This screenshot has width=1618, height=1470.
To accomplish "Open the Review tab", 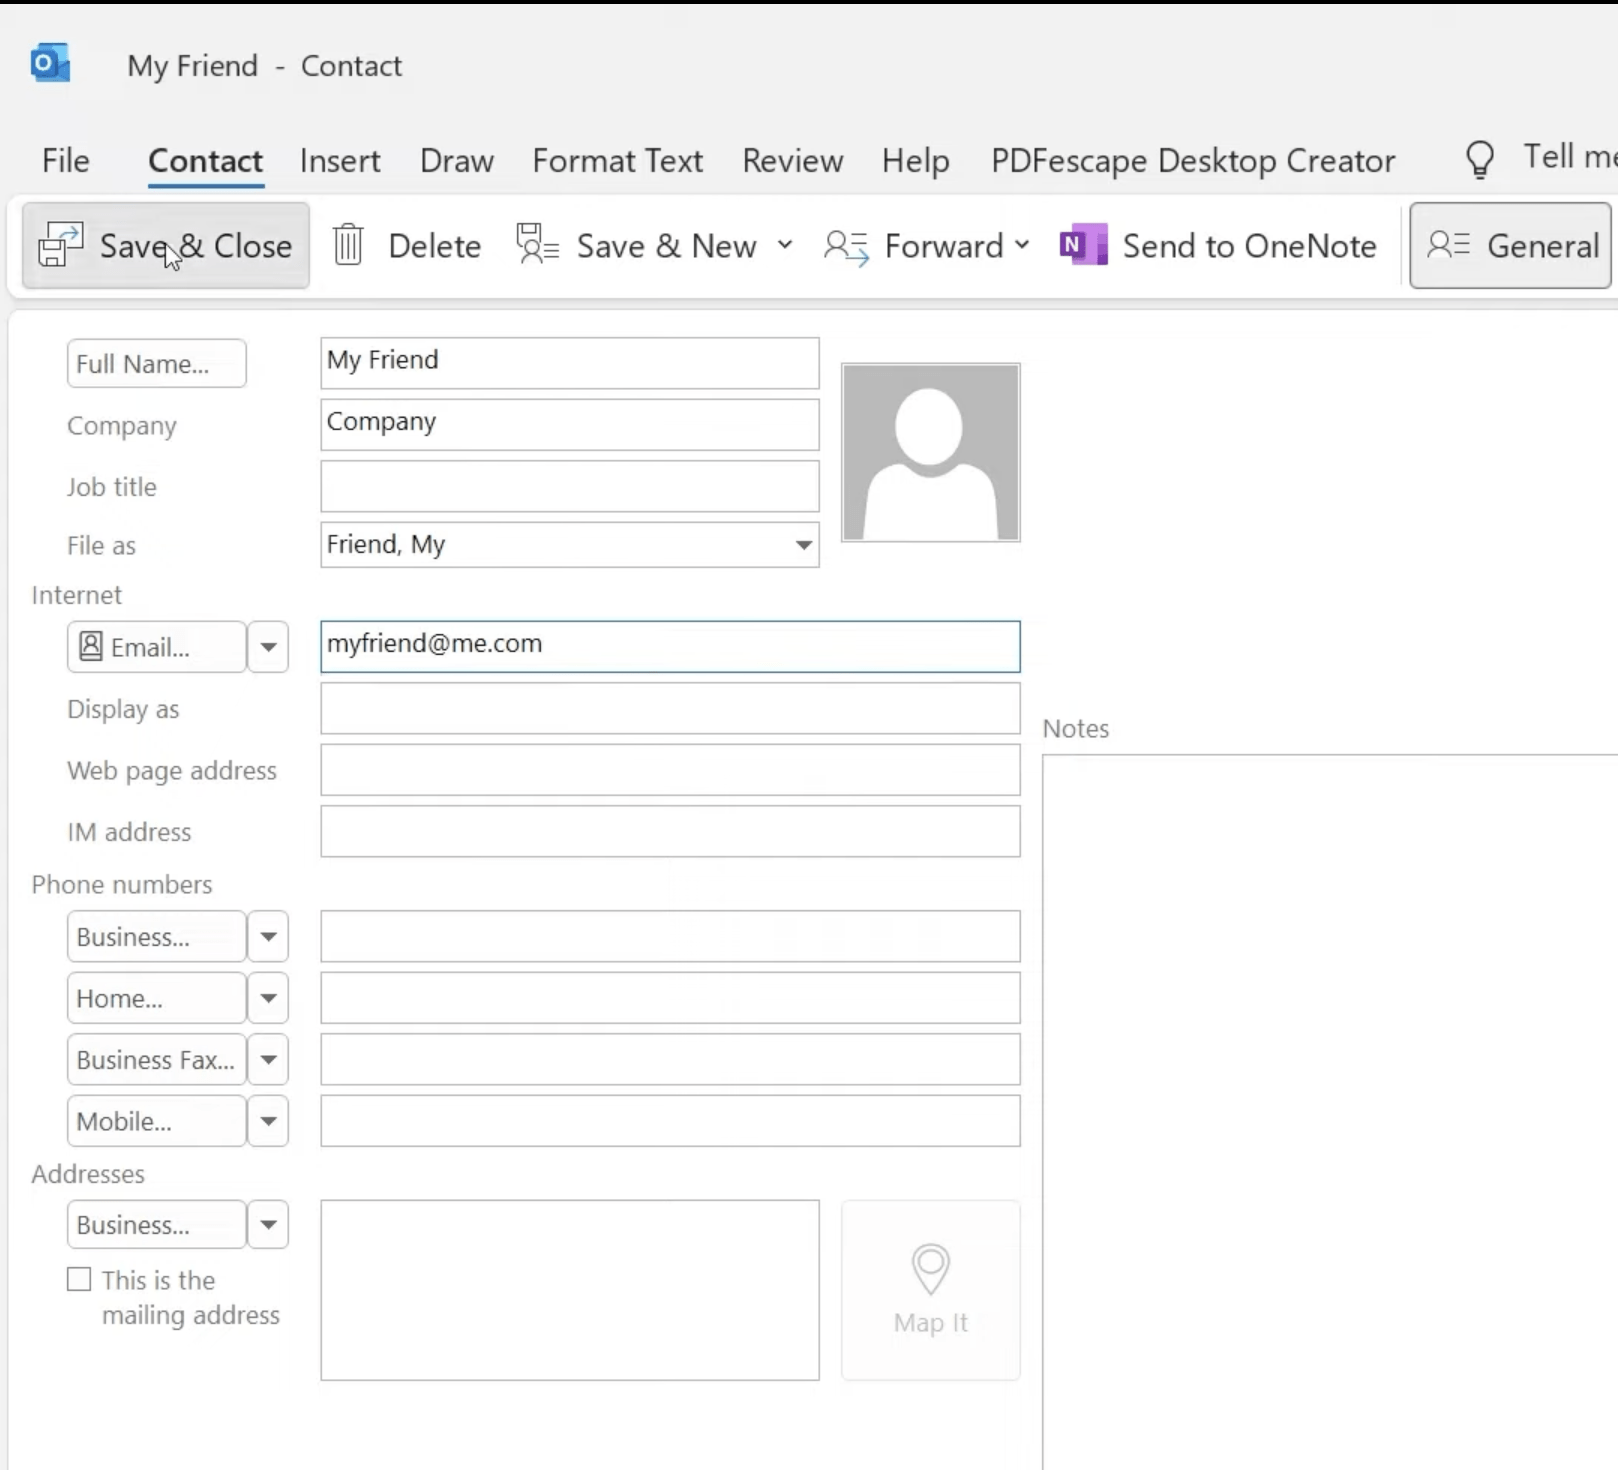I will (x=793, y=161).
